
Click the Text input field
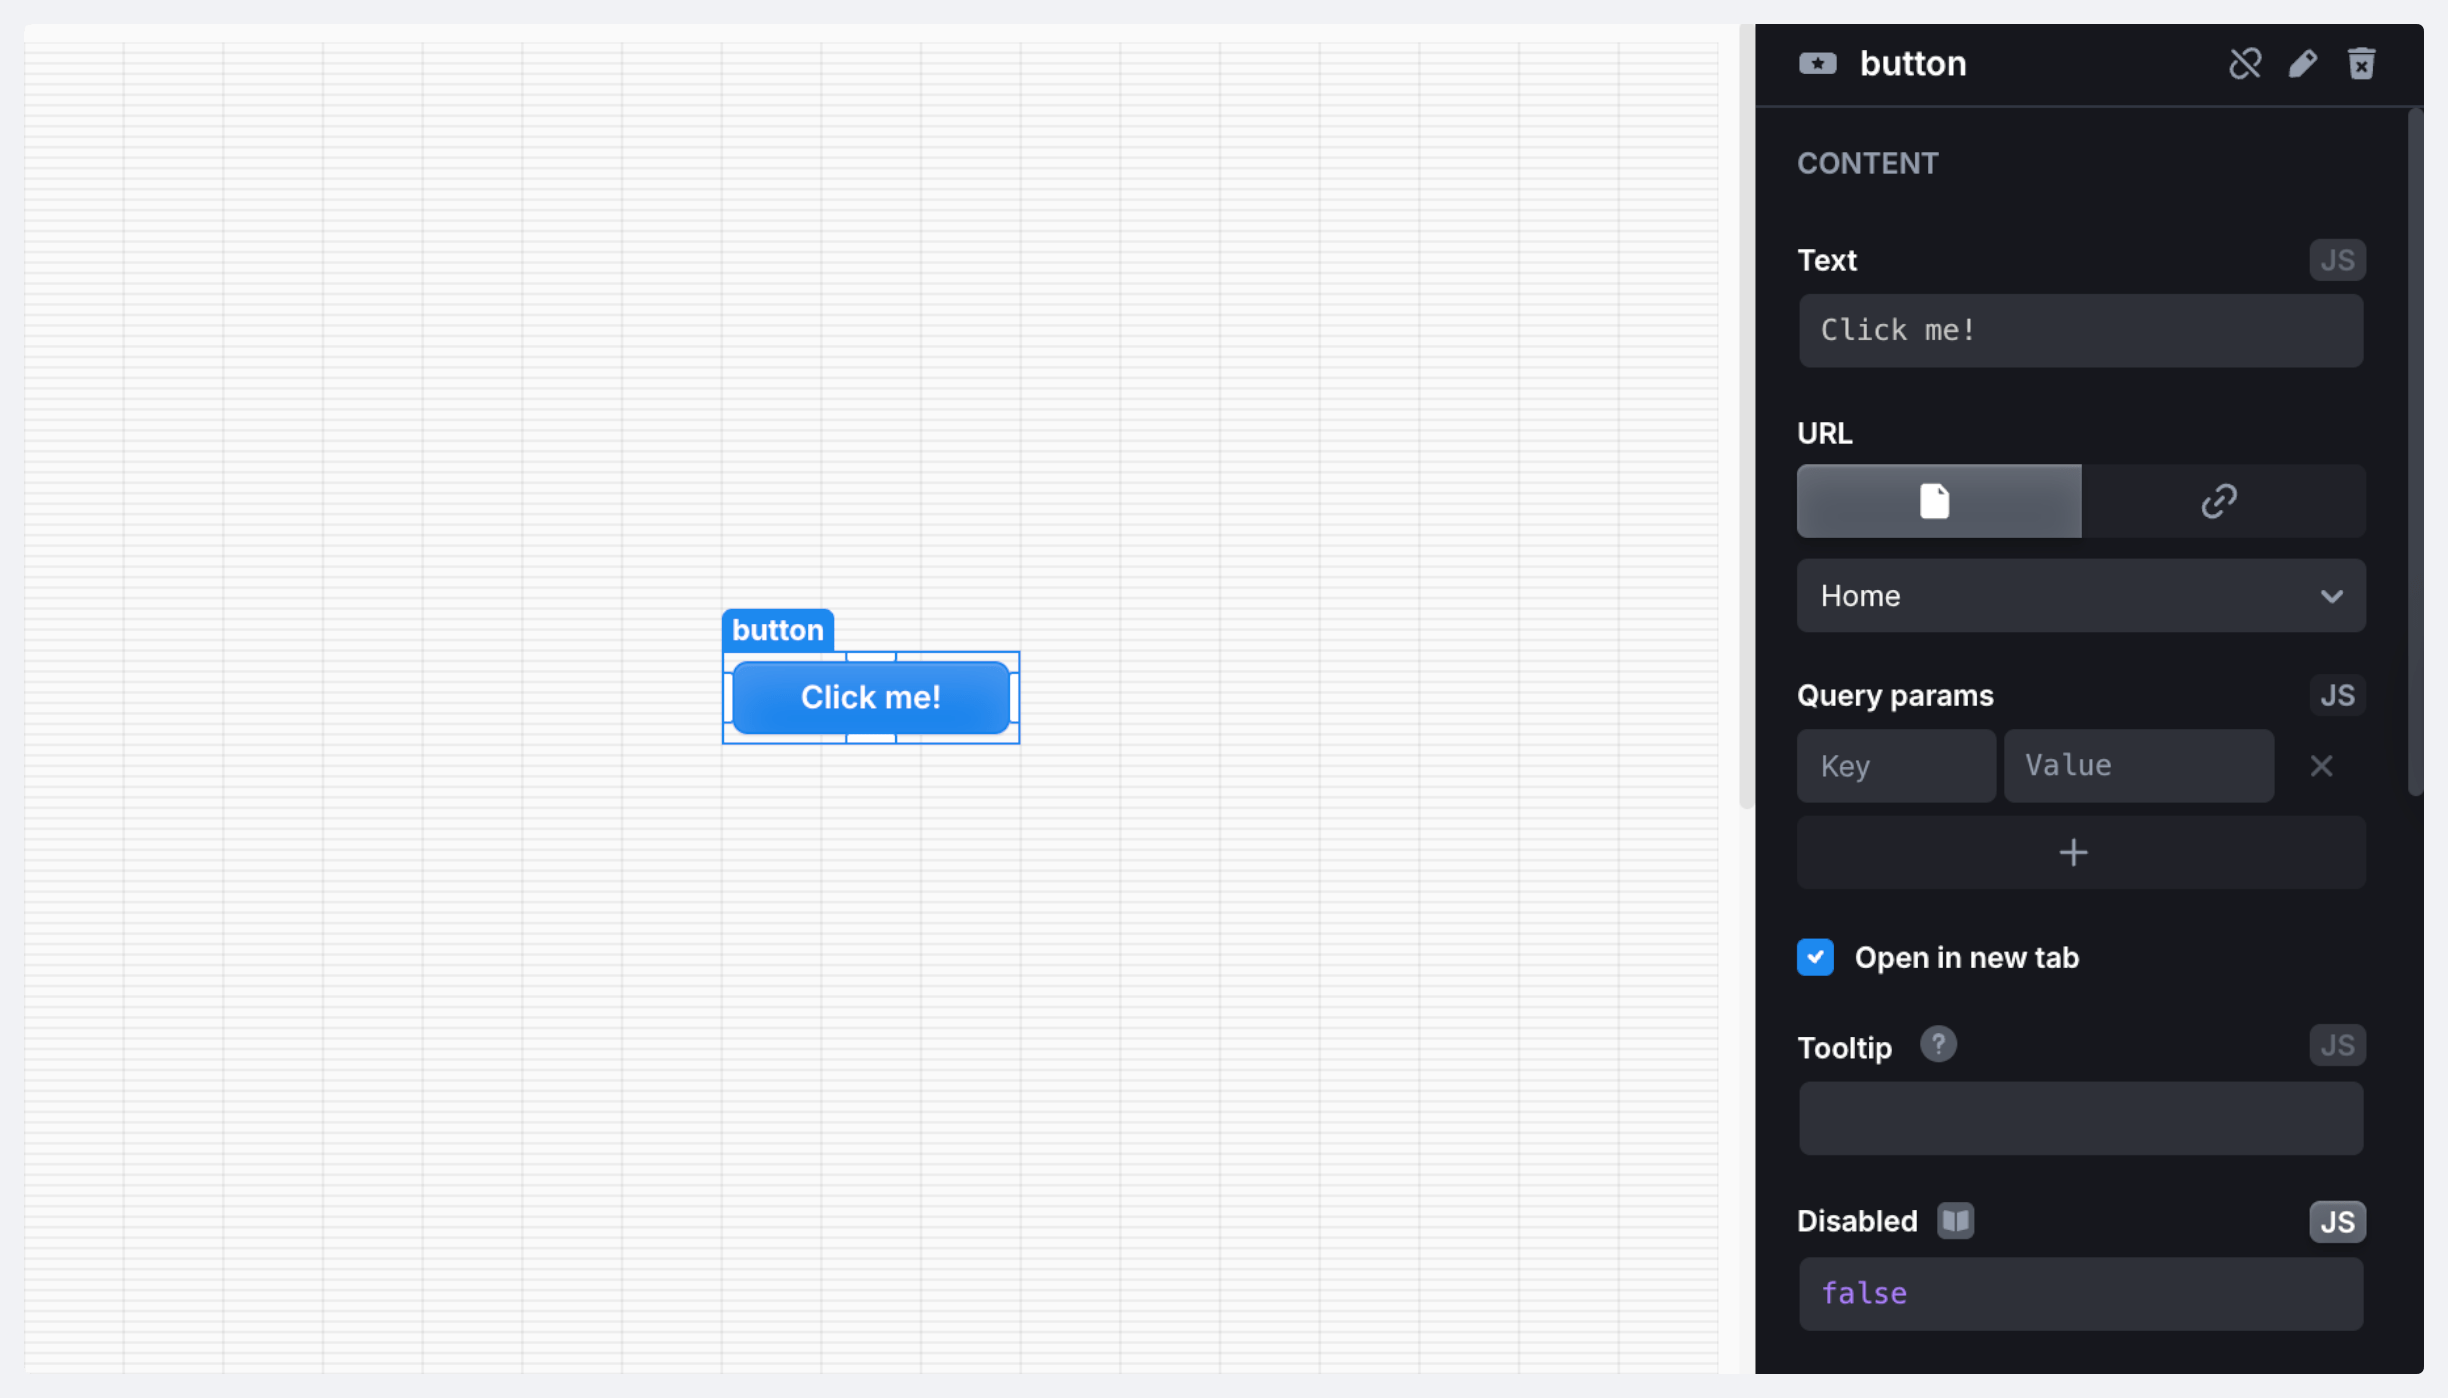[2080, 331]
